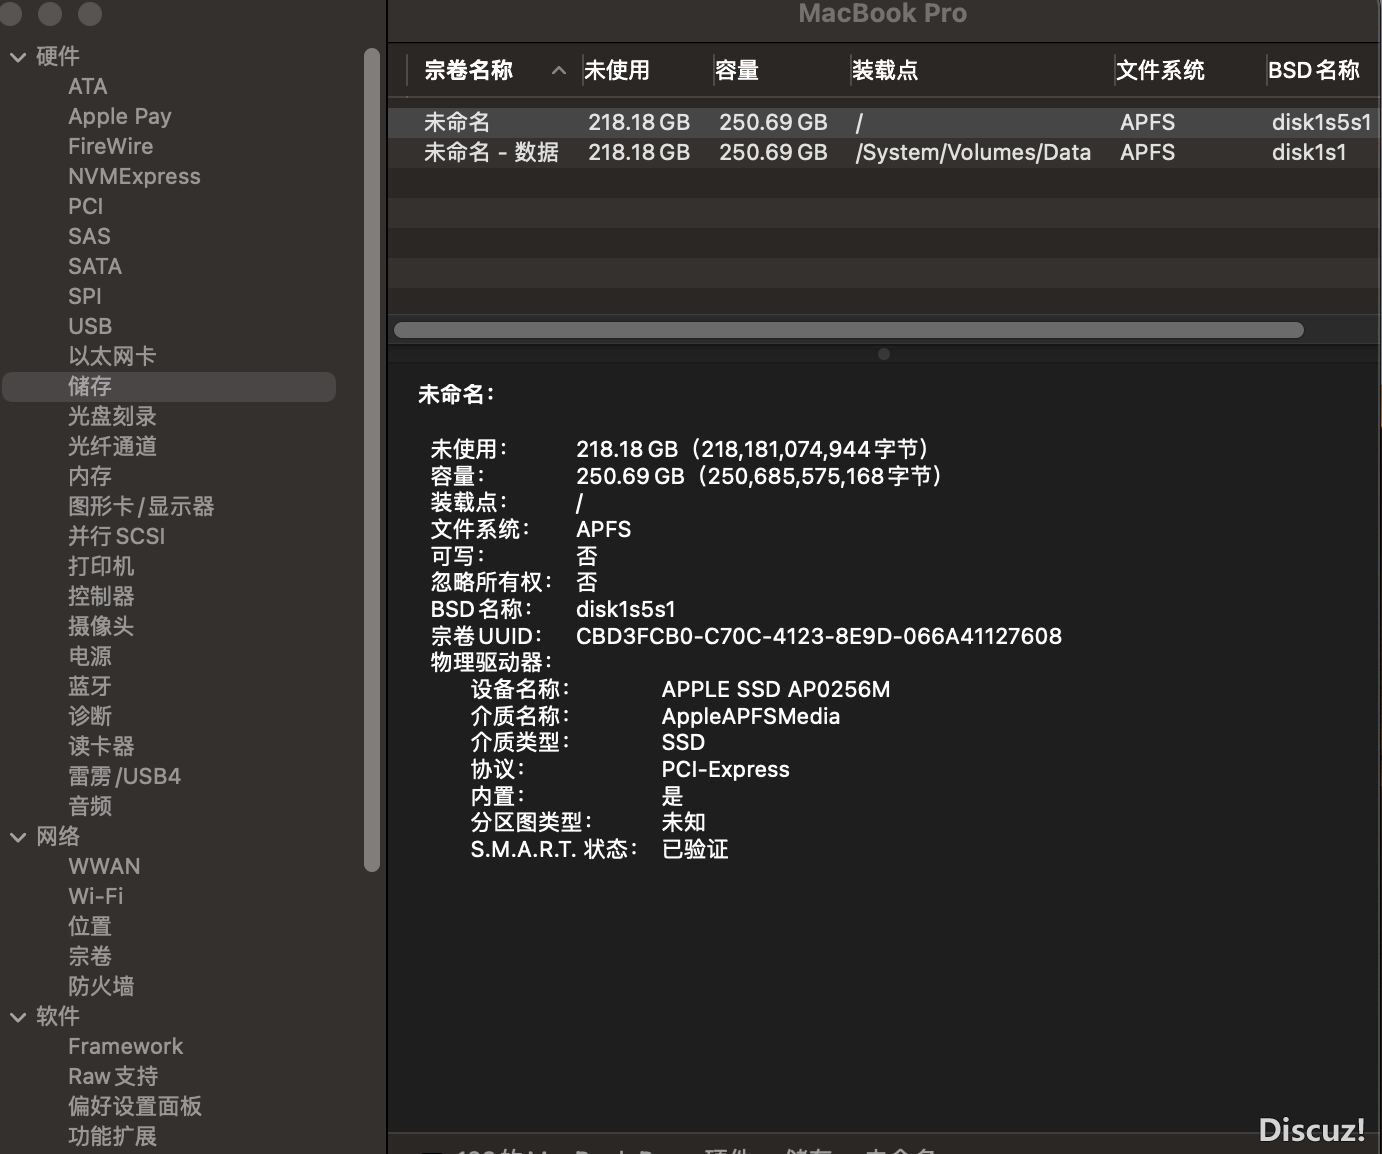Open 光纤通道 info

coord(112,447)
